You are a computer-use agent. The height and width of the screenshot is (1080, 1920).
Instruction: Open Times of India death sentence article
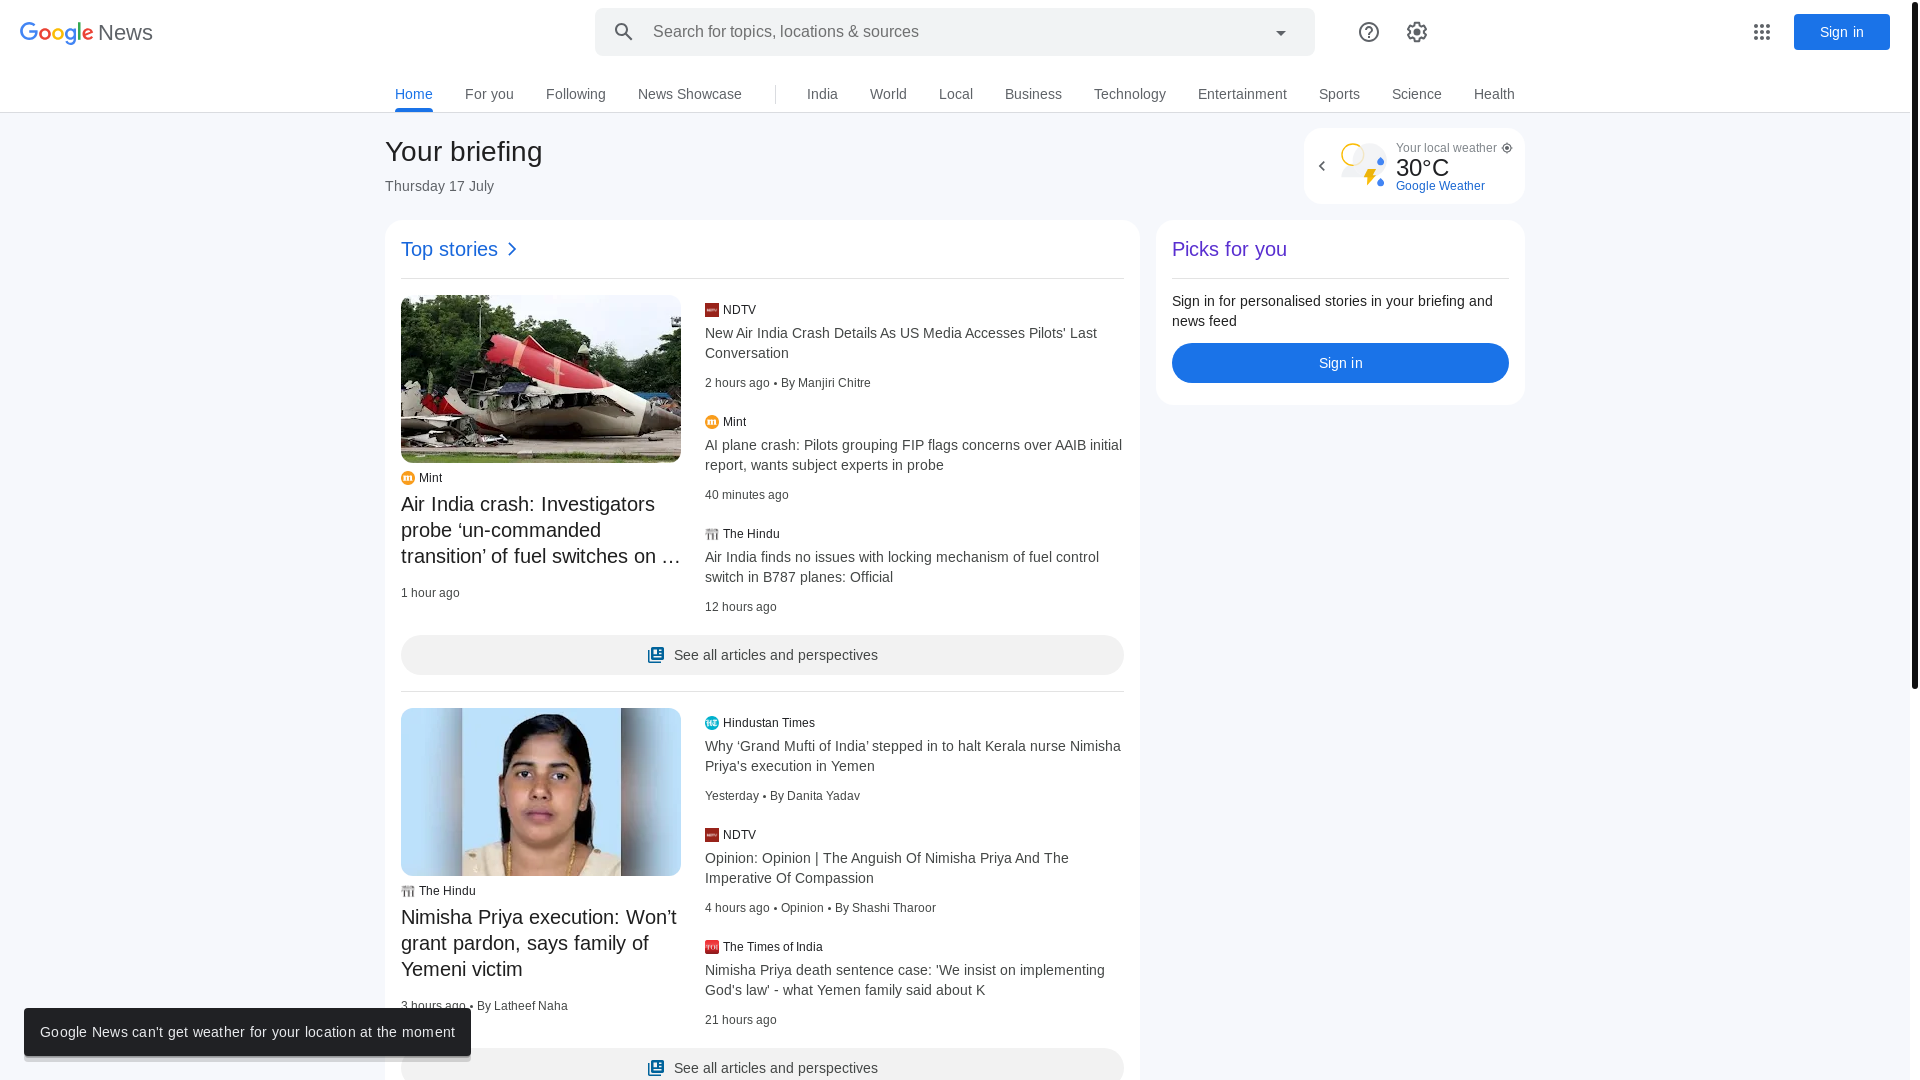(x=905, y=980)
